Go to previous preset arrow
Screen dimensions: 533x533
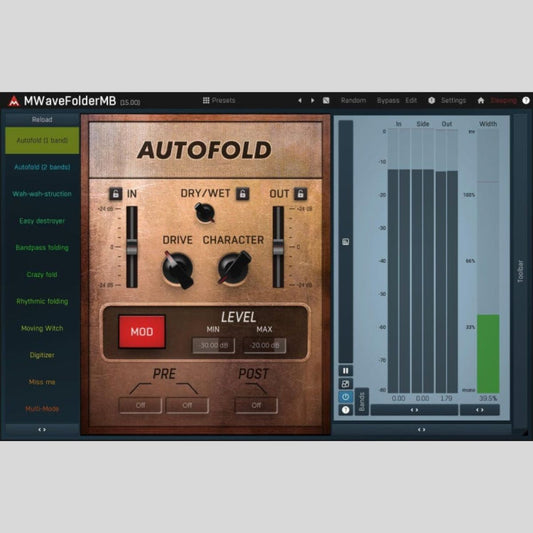coord(300,100)
